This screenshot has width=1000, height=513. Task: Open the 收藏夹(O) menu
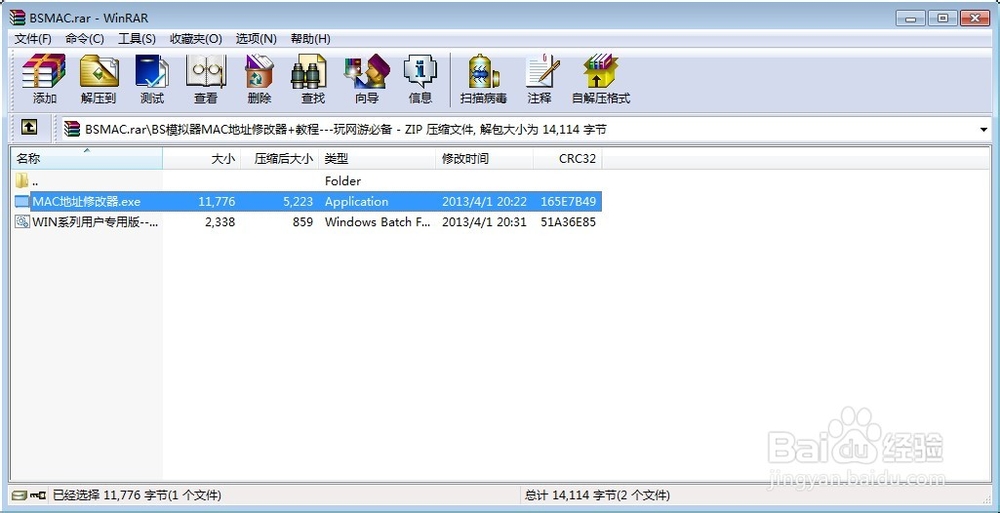click(x=196, y=39)
